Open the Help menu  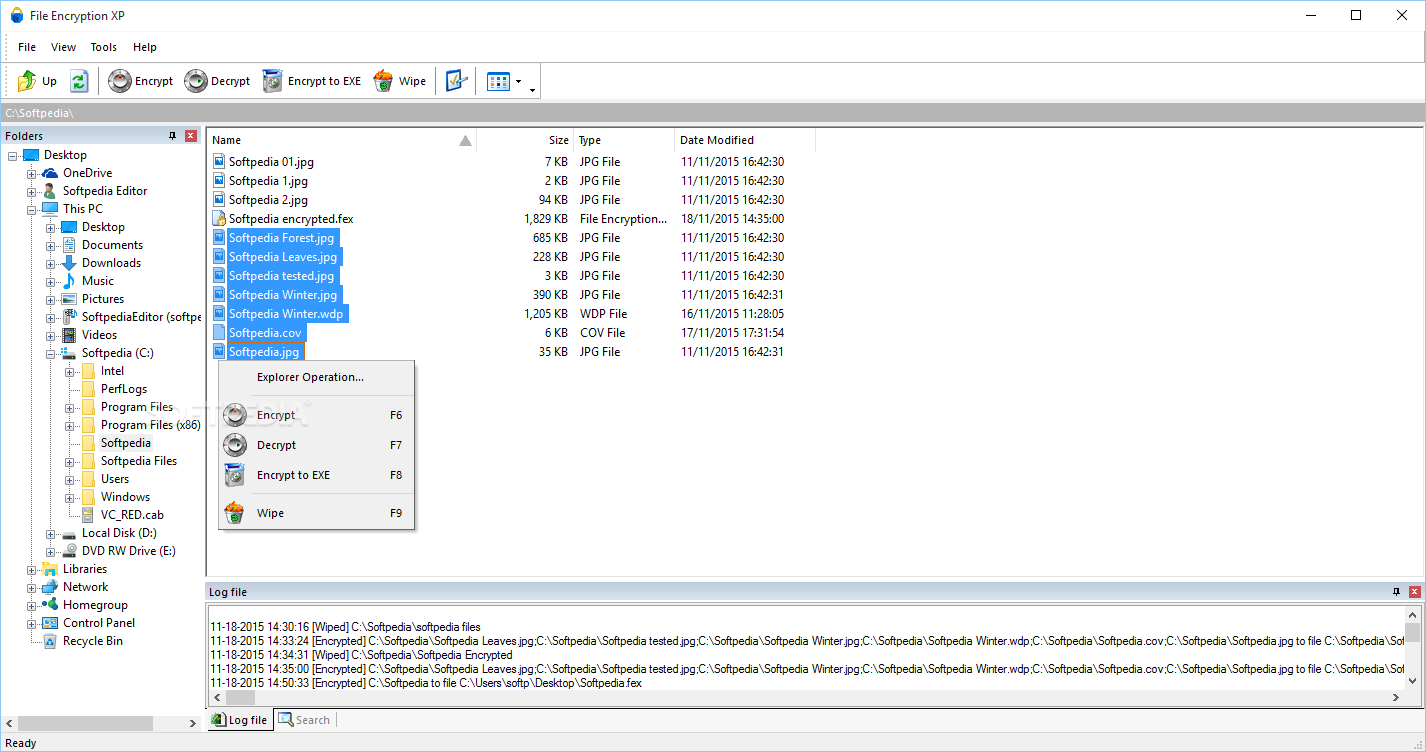[x=145, y=47]
